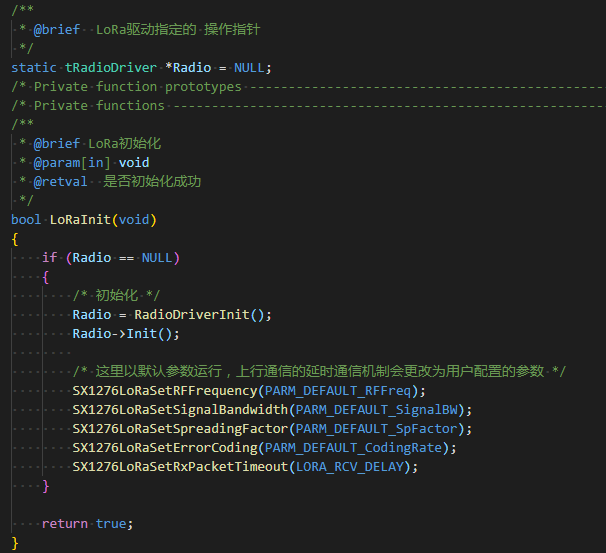Click the @param[in] doc tag
Screen dimensions: 606x553
pyautogui.click(x=72, y=163)
